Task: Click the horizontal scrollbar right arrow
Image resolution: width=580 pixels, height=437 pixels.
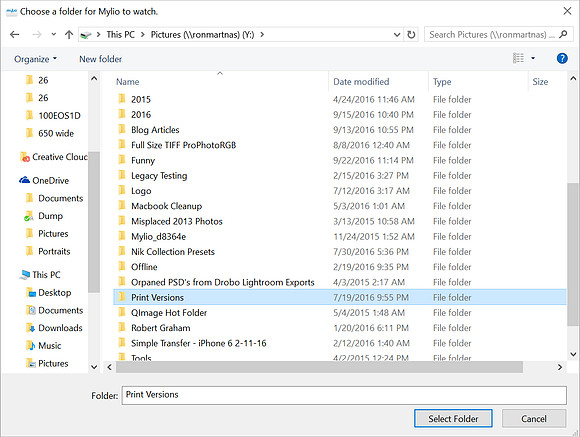Action: (x=560, y=367)
